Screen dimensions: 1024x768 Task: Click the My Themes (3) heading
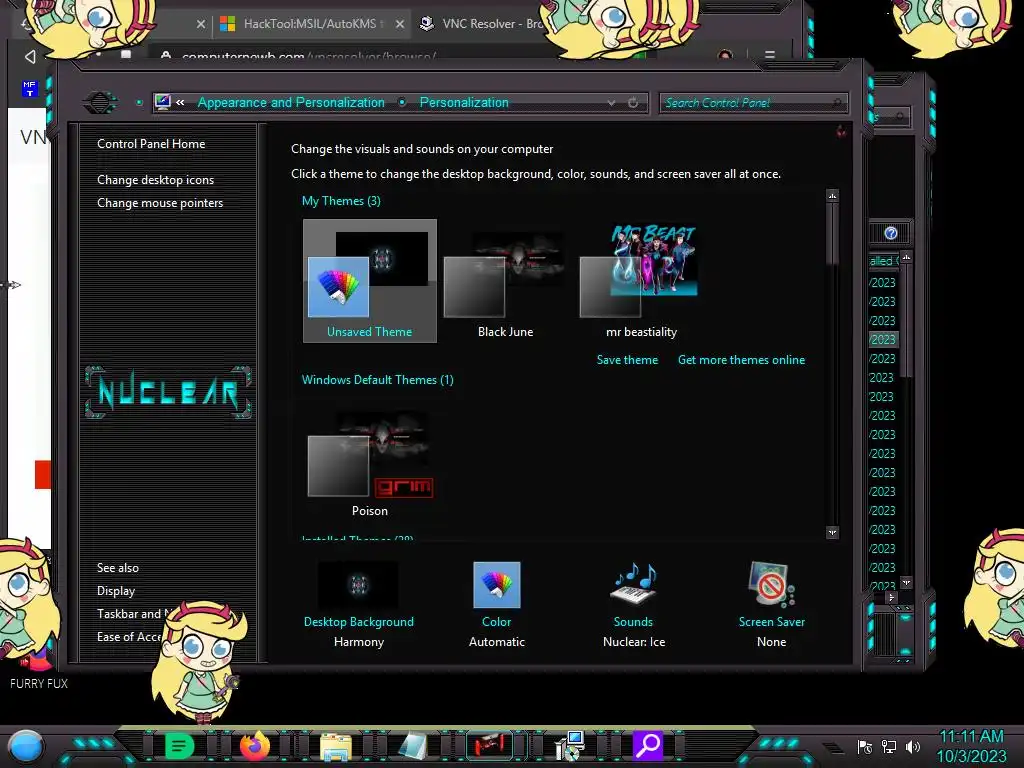click(341, 201)
